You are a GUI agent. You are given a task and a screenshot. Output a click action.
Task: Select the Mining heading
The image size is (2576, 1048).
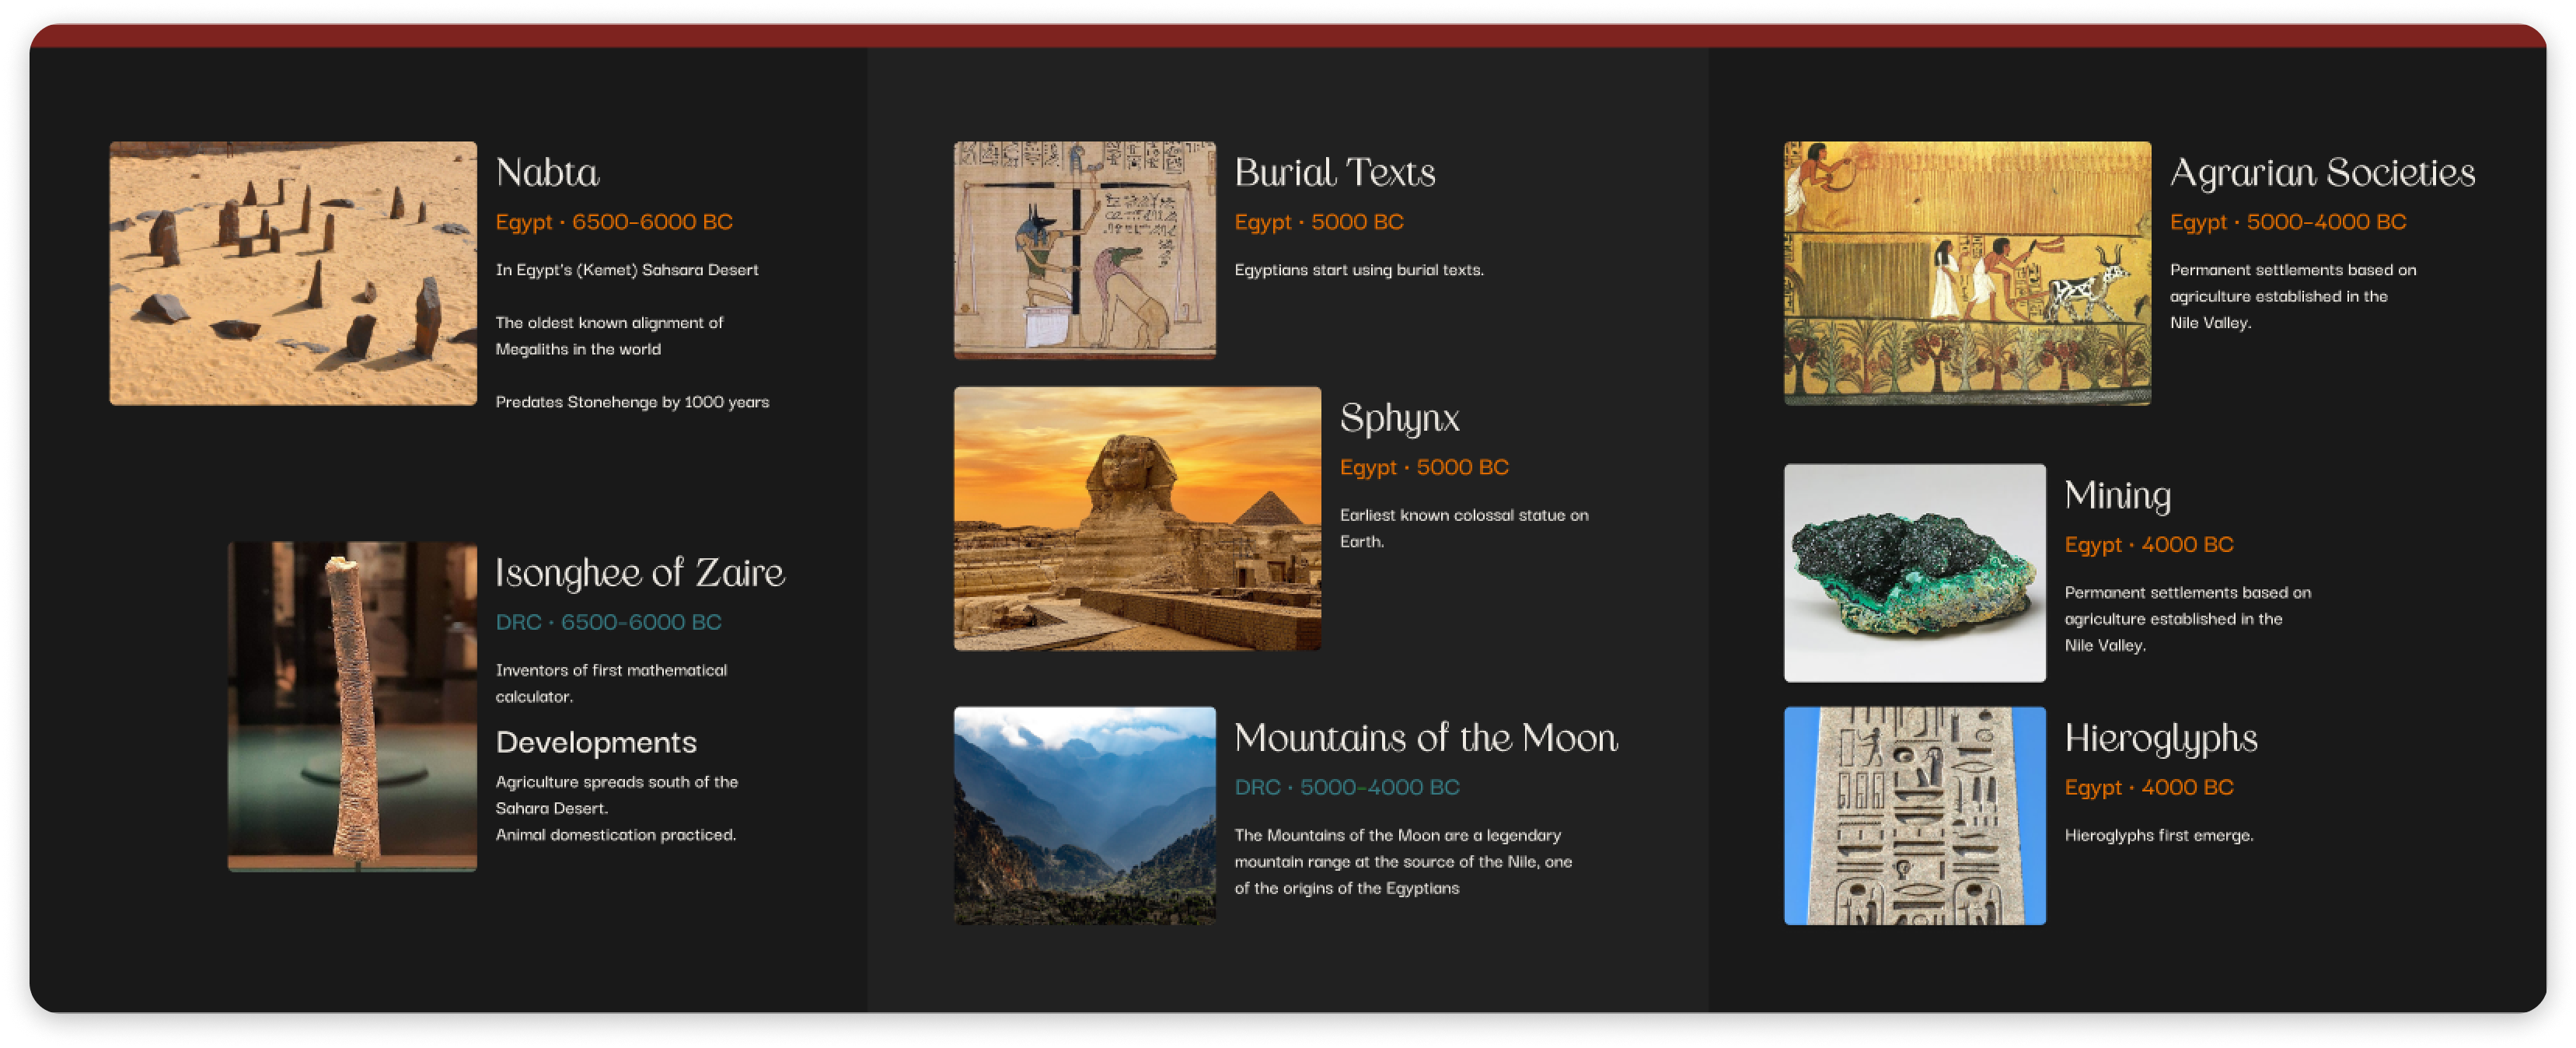point(2117,496)
